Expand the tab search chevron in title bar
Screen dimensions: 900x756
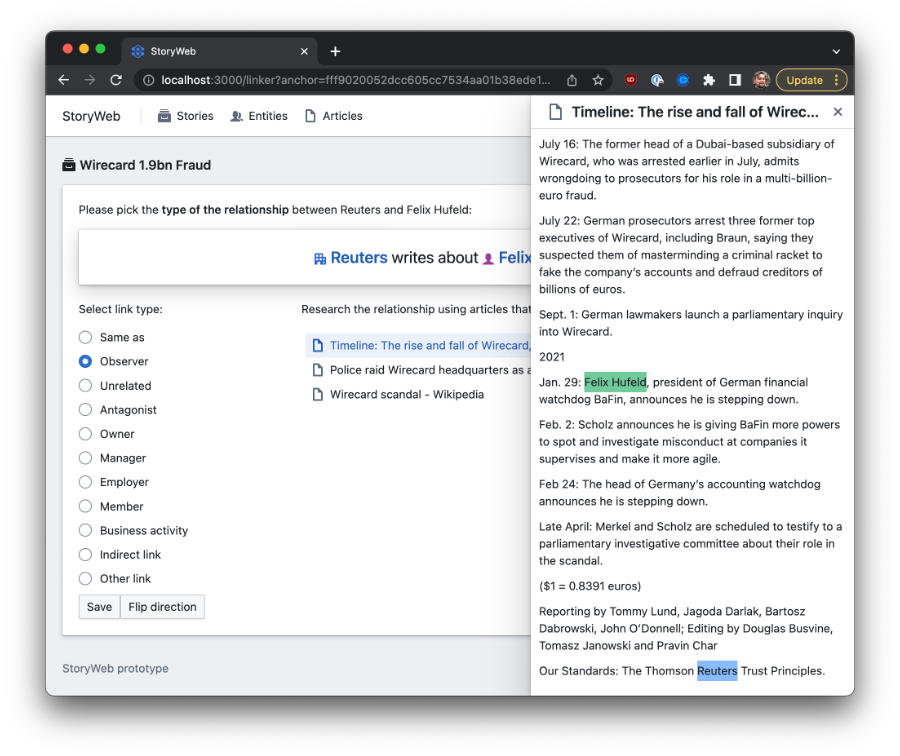pos(836,52)
